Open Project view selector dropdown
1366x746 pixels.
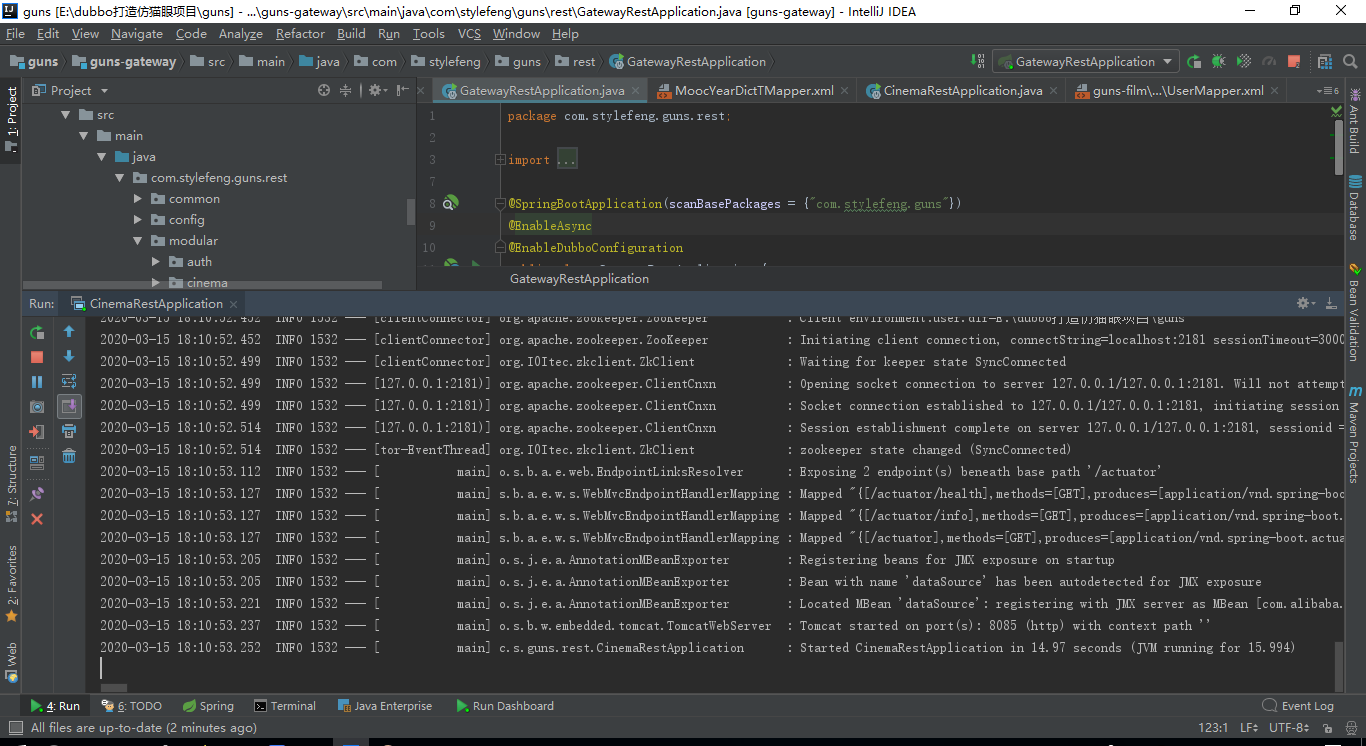70,90
